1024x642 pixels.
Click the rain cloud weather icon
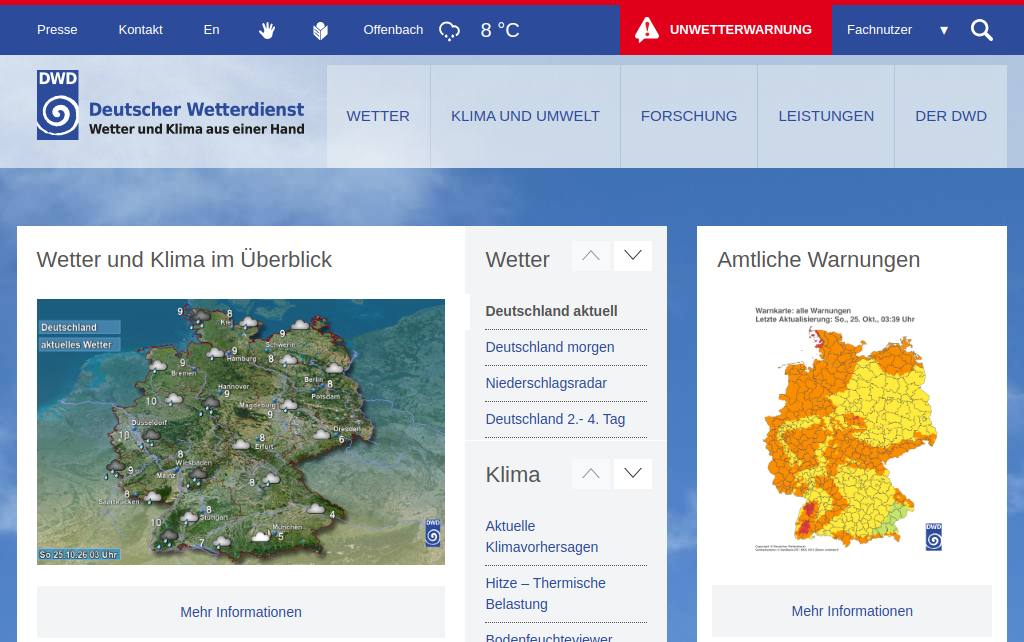tap(449, 31)
